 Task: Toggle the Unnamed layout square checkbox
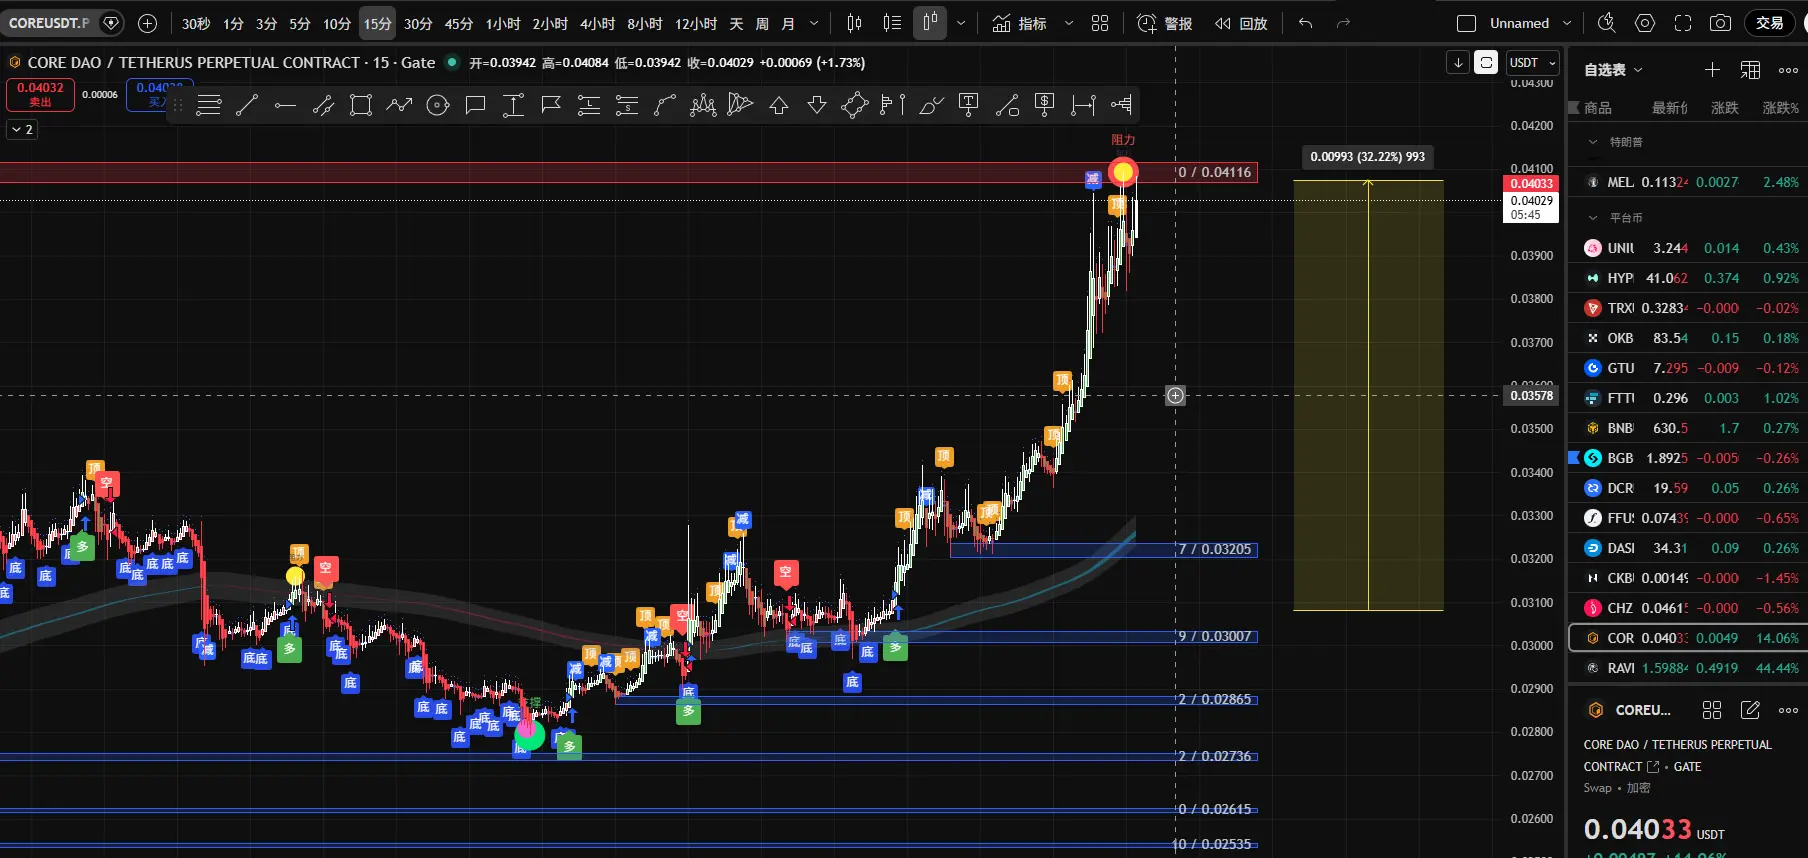coord(1467,23)
